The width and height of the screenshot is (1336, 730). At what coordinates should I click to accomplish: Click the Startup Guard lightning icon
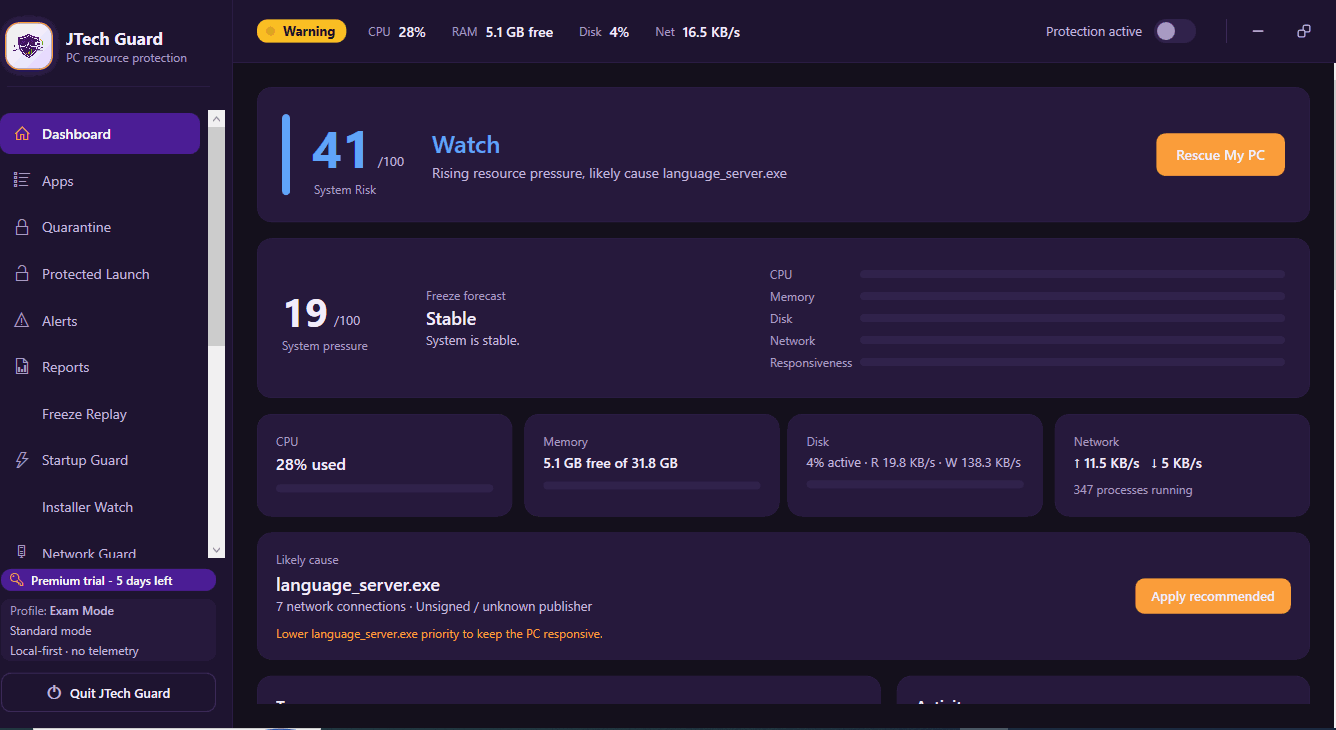[x=22, y=460]
